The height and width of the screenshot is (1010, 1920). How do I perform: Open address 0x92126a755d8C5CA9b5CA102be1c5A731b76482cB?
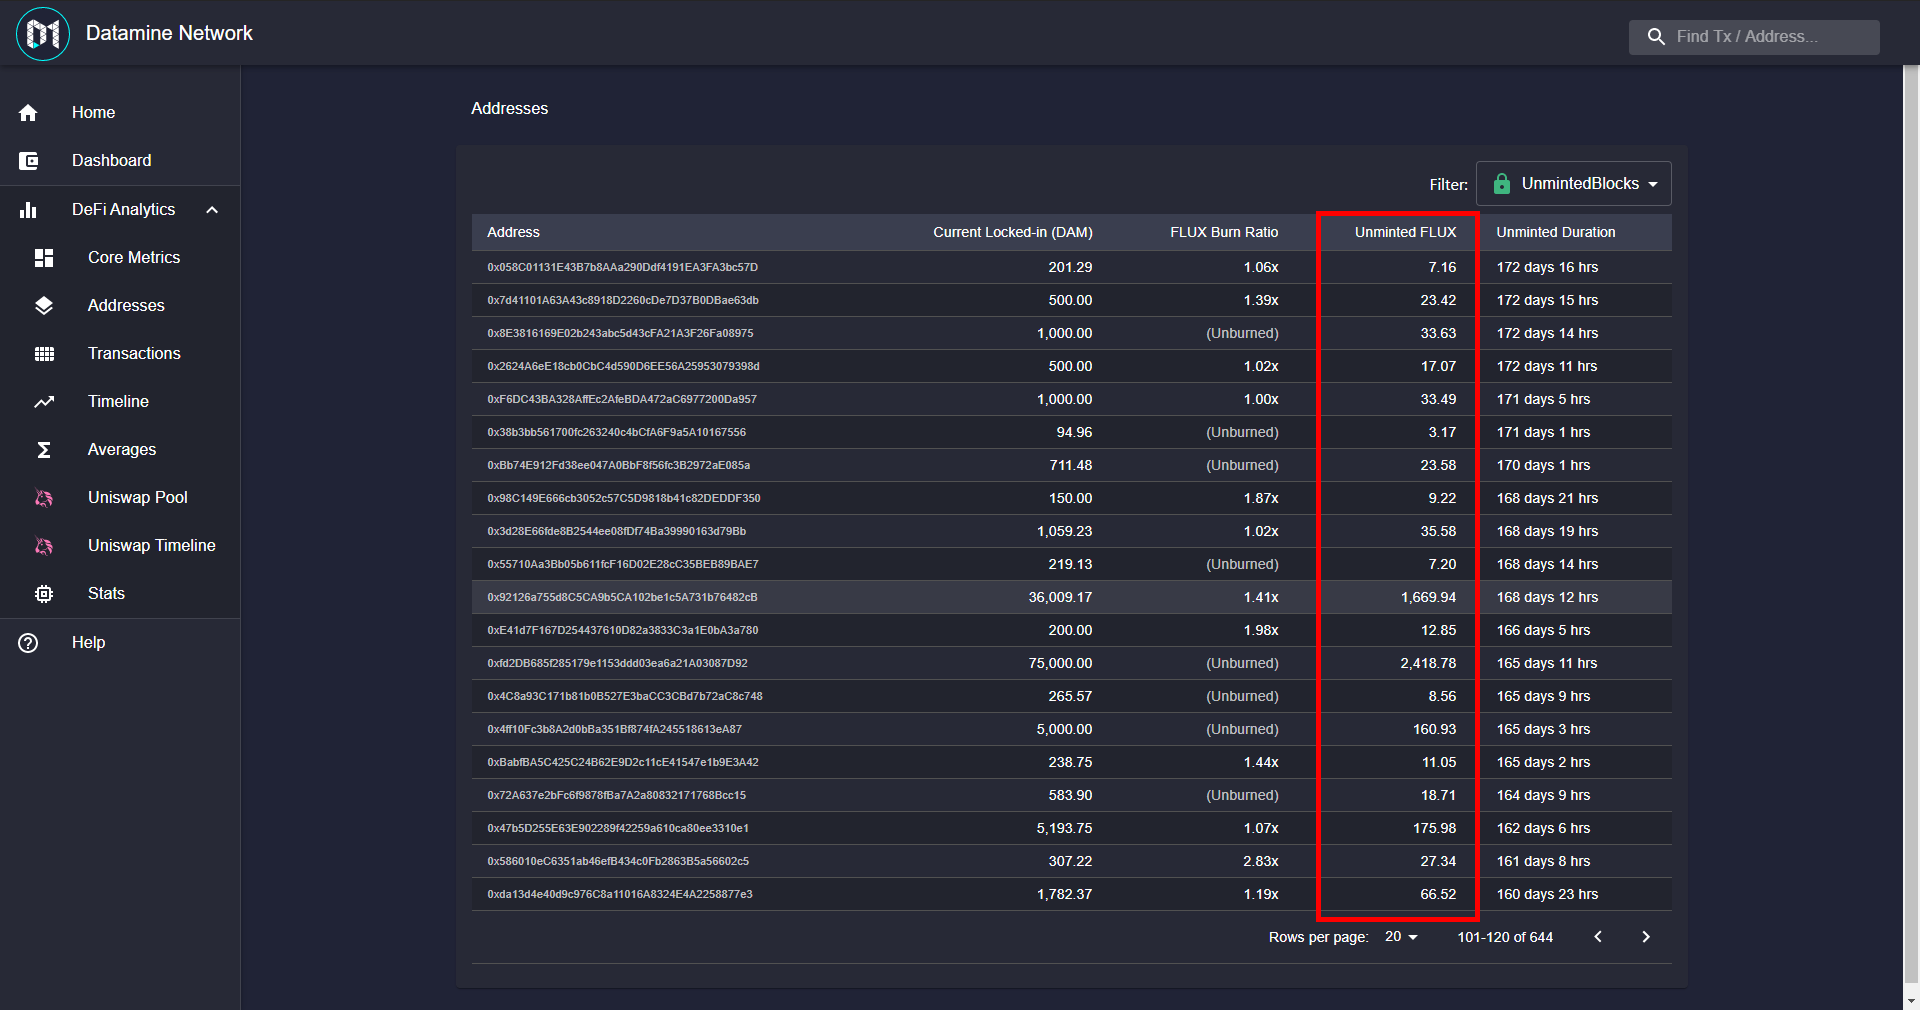point(622,597)
